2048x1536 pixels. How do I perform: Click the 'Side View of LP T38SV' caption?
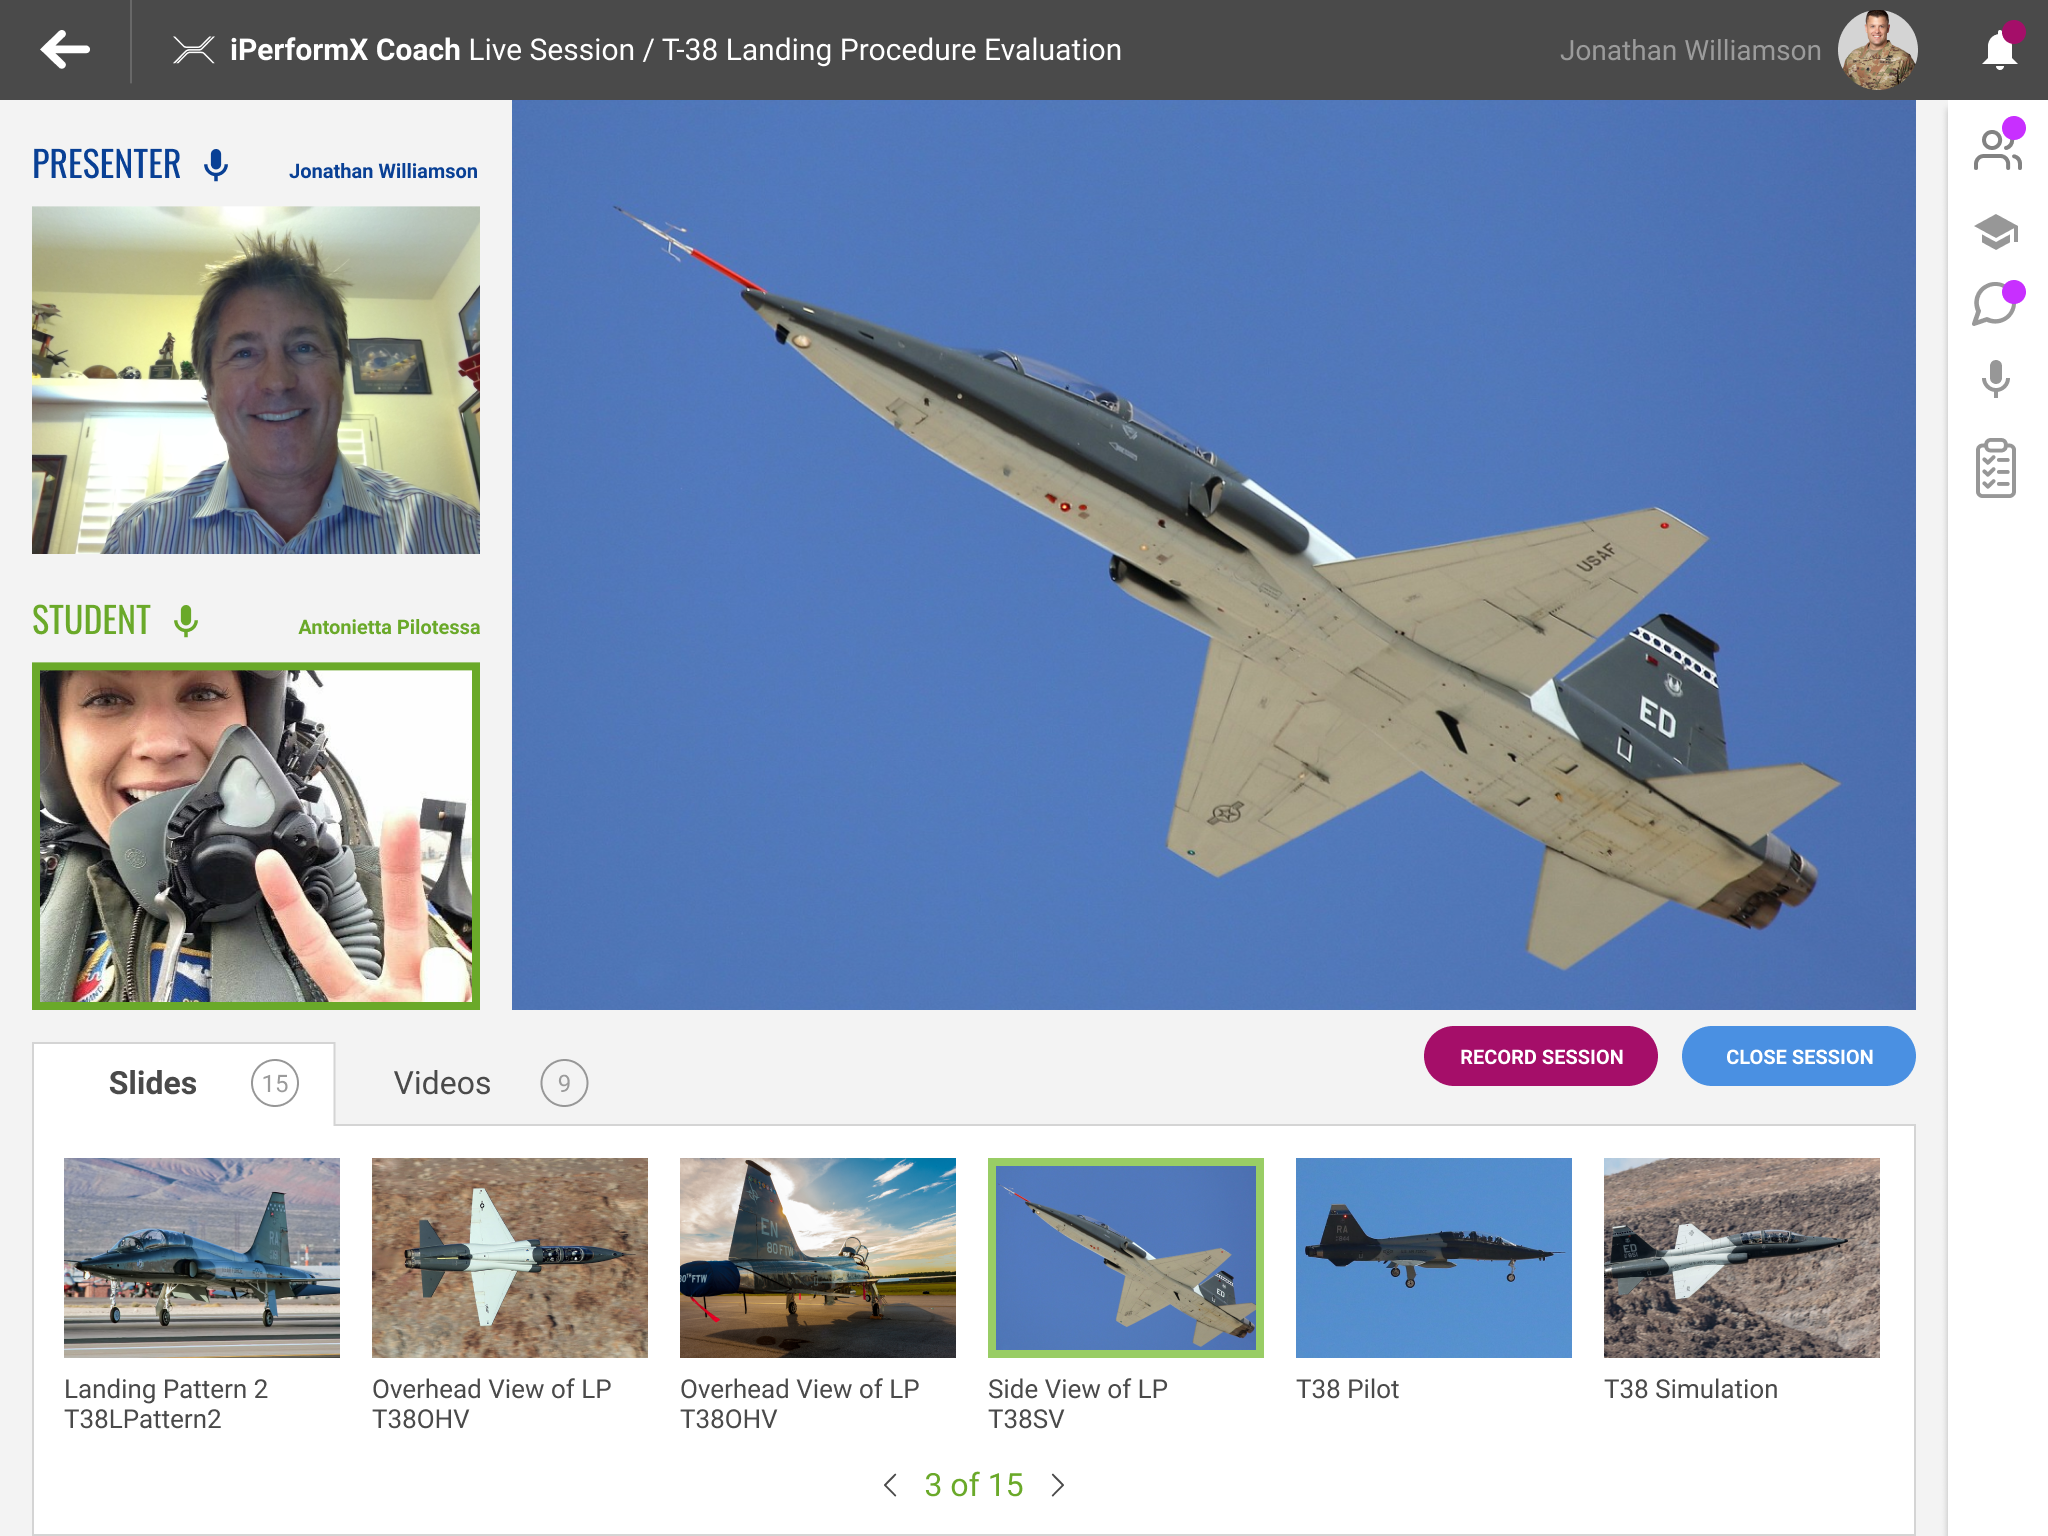click(1078, 1404)
